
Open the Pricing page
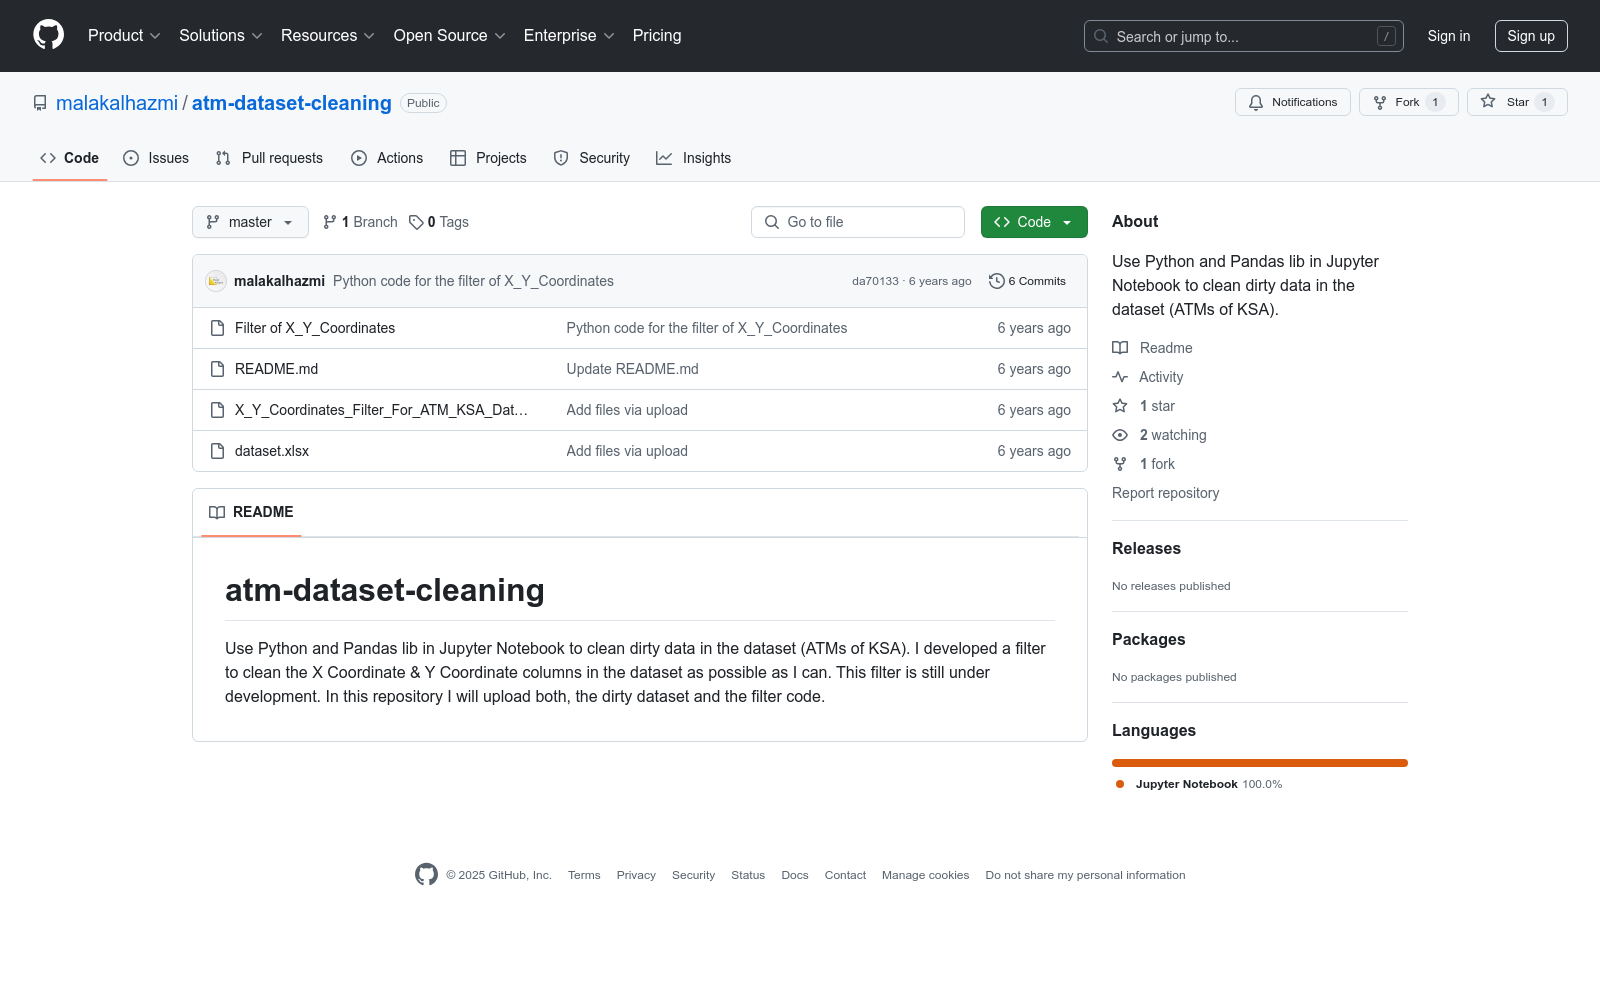click(657, 35)
